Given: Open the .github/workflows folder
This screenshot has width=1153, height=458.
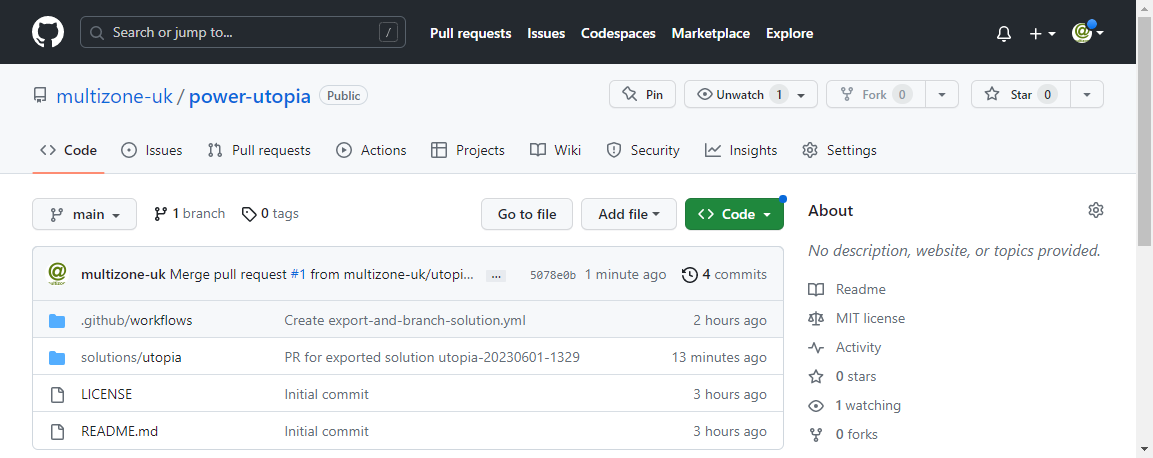Looking at the screenshot, I should pyautogui.click(x=136, y=321).
